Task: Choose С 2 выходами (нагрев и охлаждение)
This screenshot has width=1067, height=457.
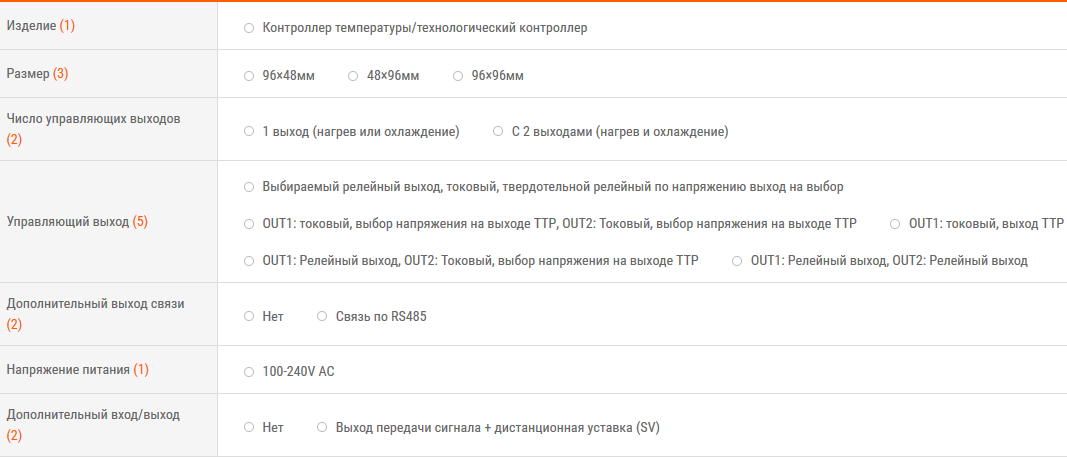Action: pyautogui.click(x=498, y=131)
